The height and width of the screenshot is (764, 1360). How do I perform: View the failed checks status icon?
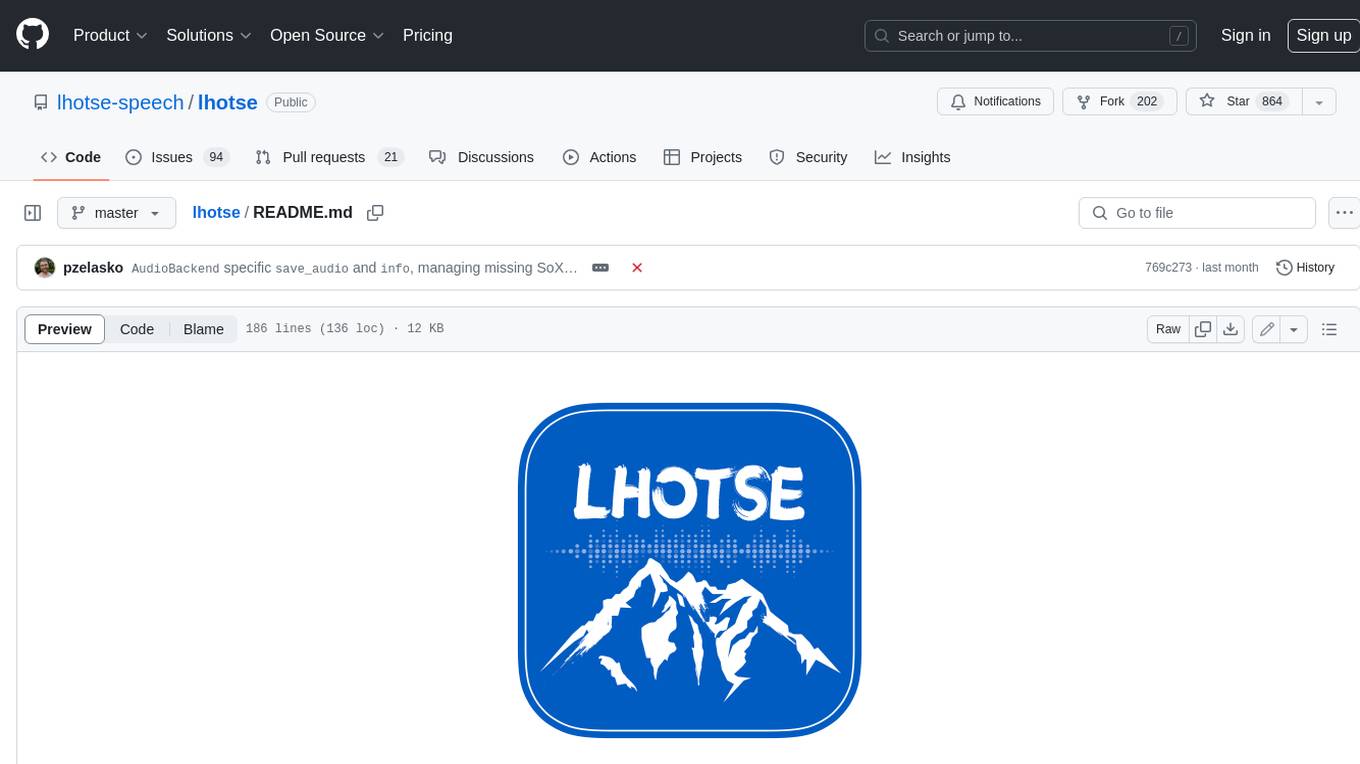pos(637,268)
